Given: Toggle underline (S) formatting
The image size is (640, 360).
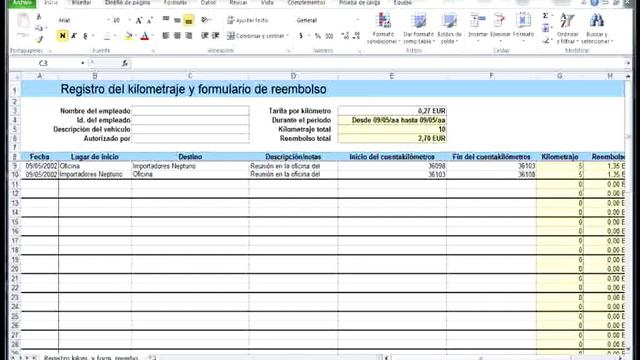Looking at the screenshot, I should [x=85, y=36].
